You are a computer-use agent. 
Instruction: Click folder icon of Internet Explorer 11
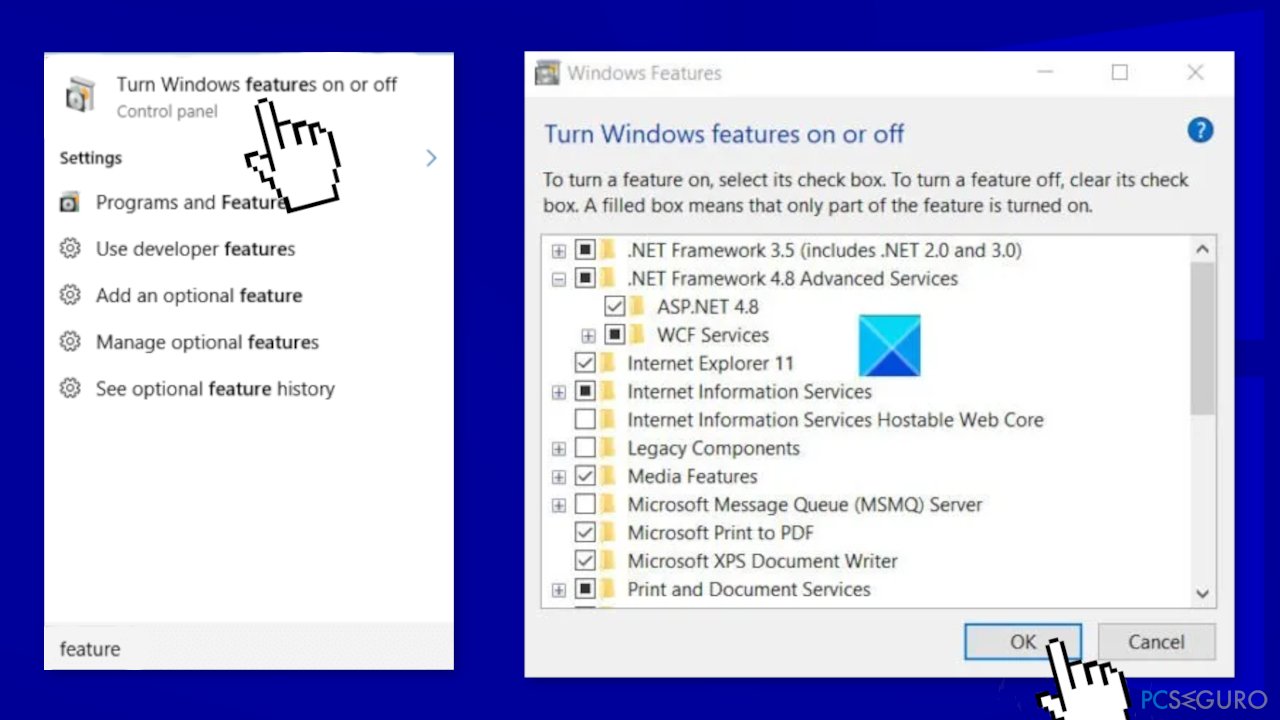(607, 363)
